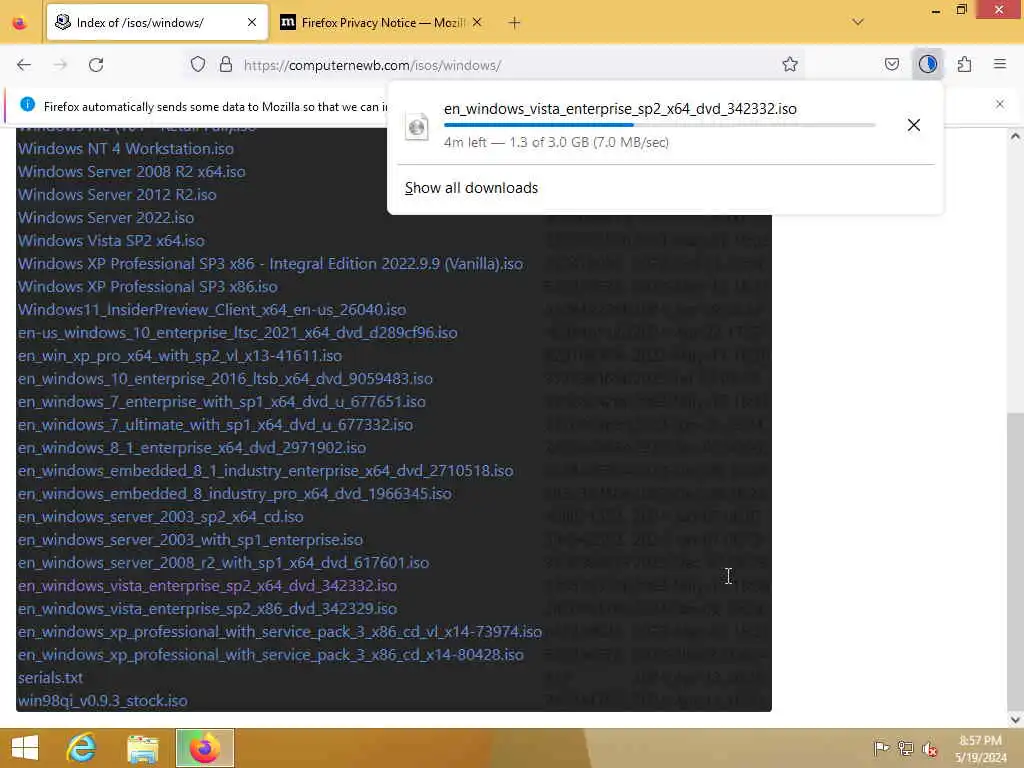
Task: Download Windows Server 2012 R2.iso
Action: pyautogui.click(x=117, y=195)
